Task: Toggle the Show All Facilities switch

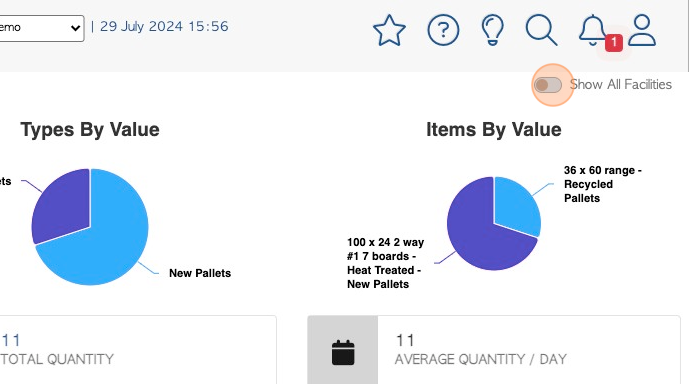Action: (x=548, y=85)
